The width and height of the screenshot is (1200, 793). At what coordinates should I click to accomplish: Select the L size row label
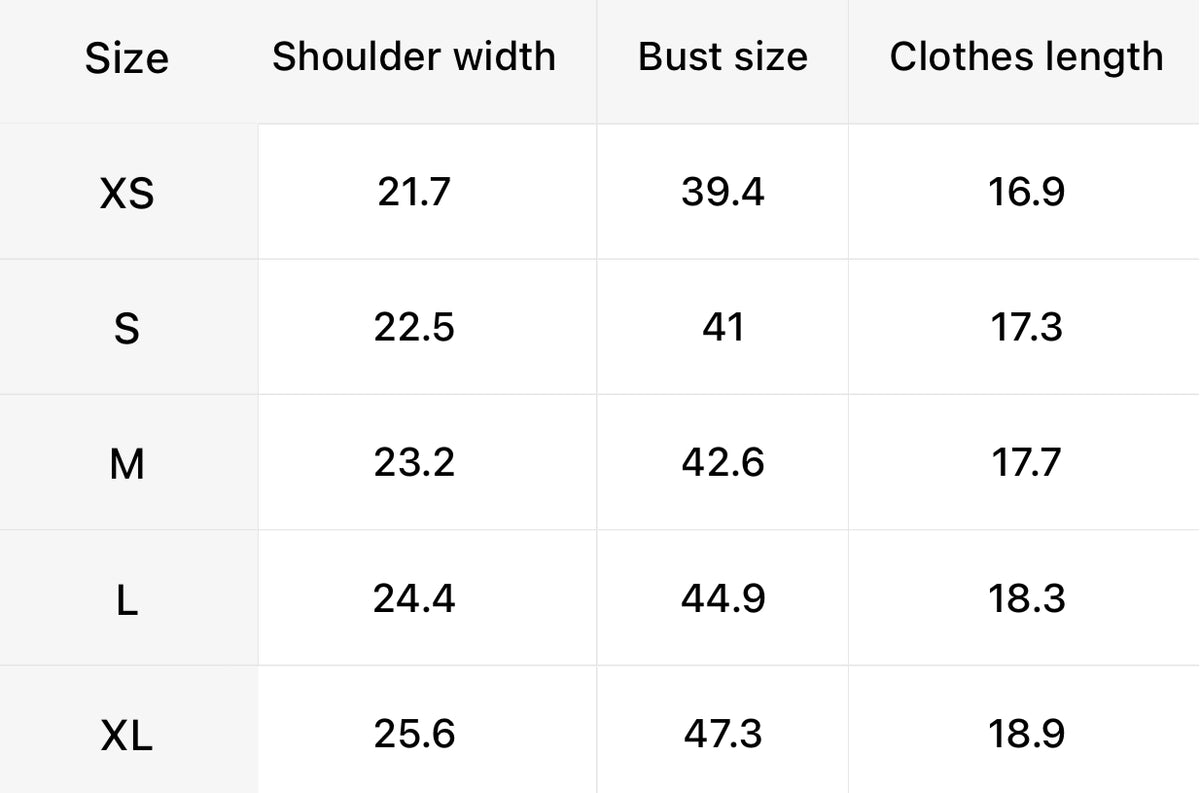click(x=127, y=600)
